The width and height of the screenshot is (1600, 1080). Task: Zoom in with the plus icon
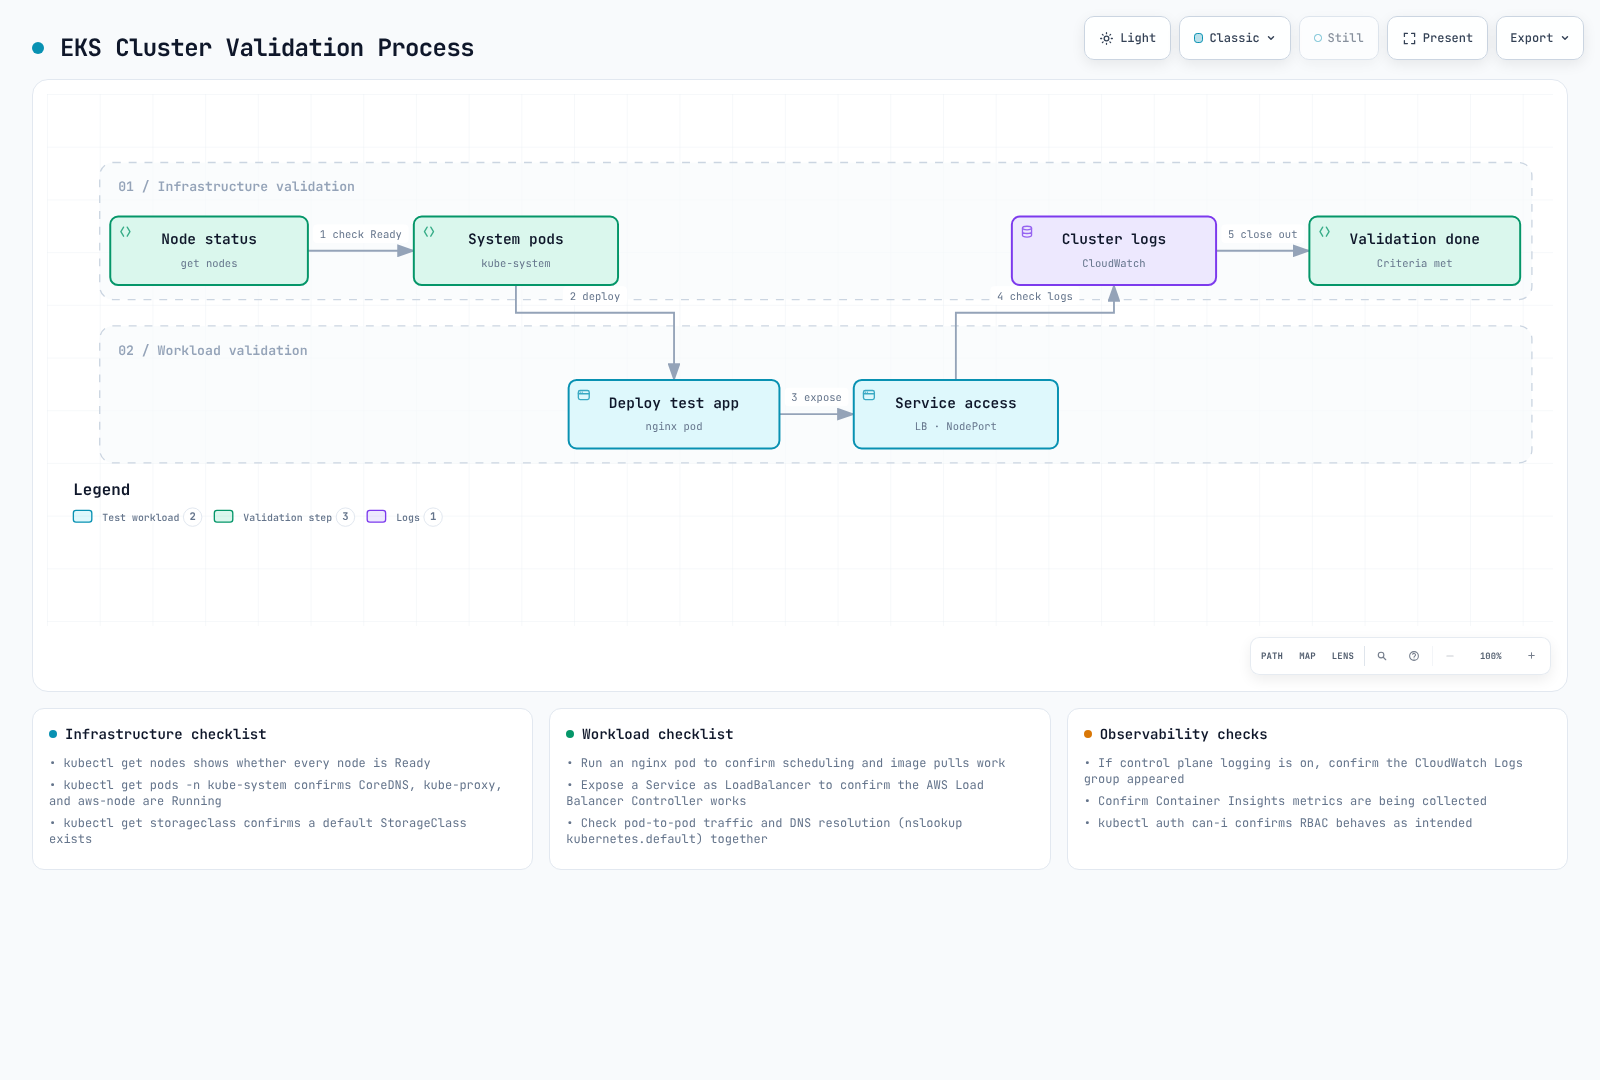pos(1531,656)
